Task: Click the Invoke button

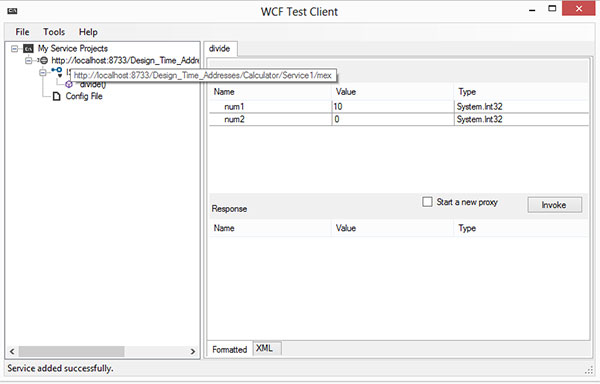Action: click(554, 205)
